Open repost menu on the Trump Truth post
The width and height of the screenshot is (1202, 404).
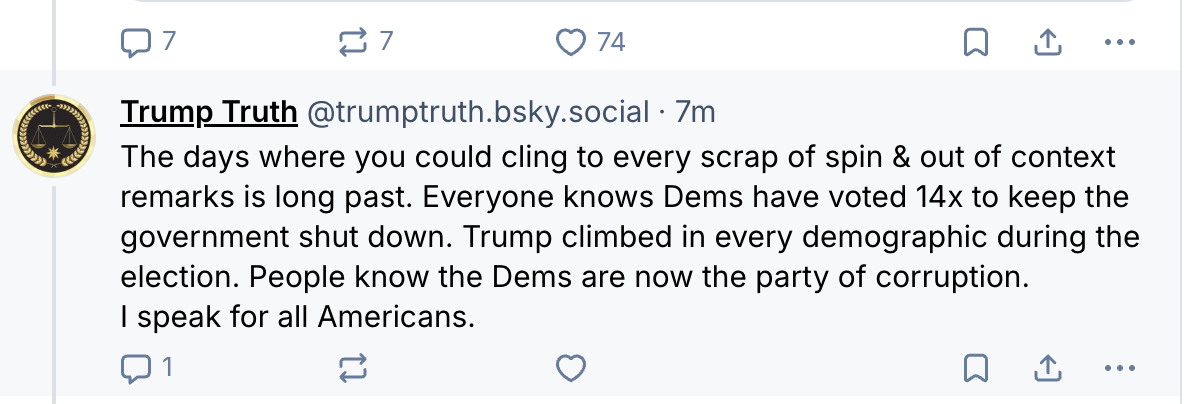(353, 368)
